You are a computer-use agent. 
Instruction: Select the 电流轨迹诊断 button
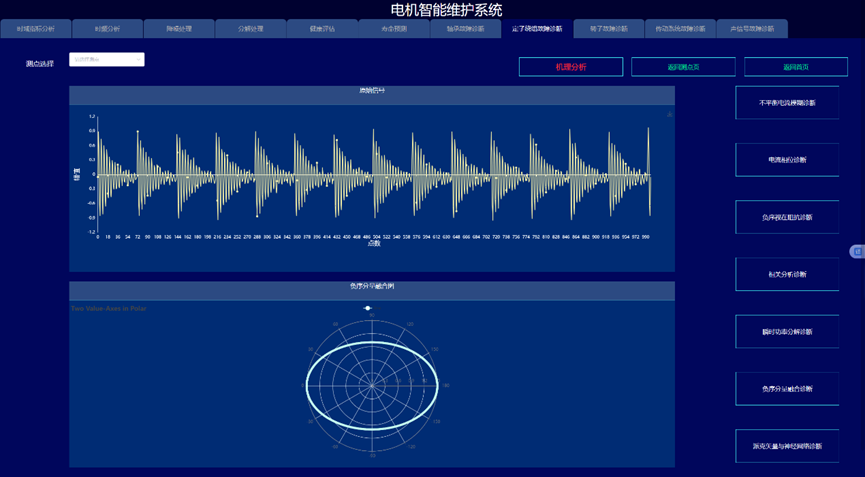[787, 160]
